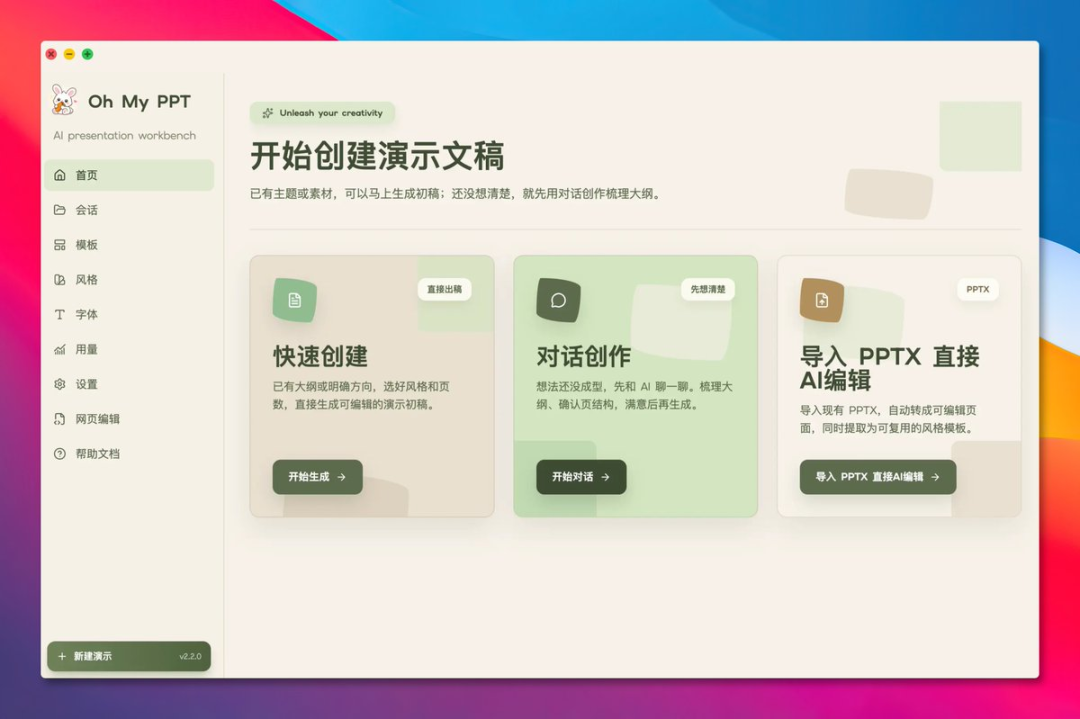Open the 网页编辑 web editor
Viewport: 1080px width, 719px height.
[x=129, y=419]
